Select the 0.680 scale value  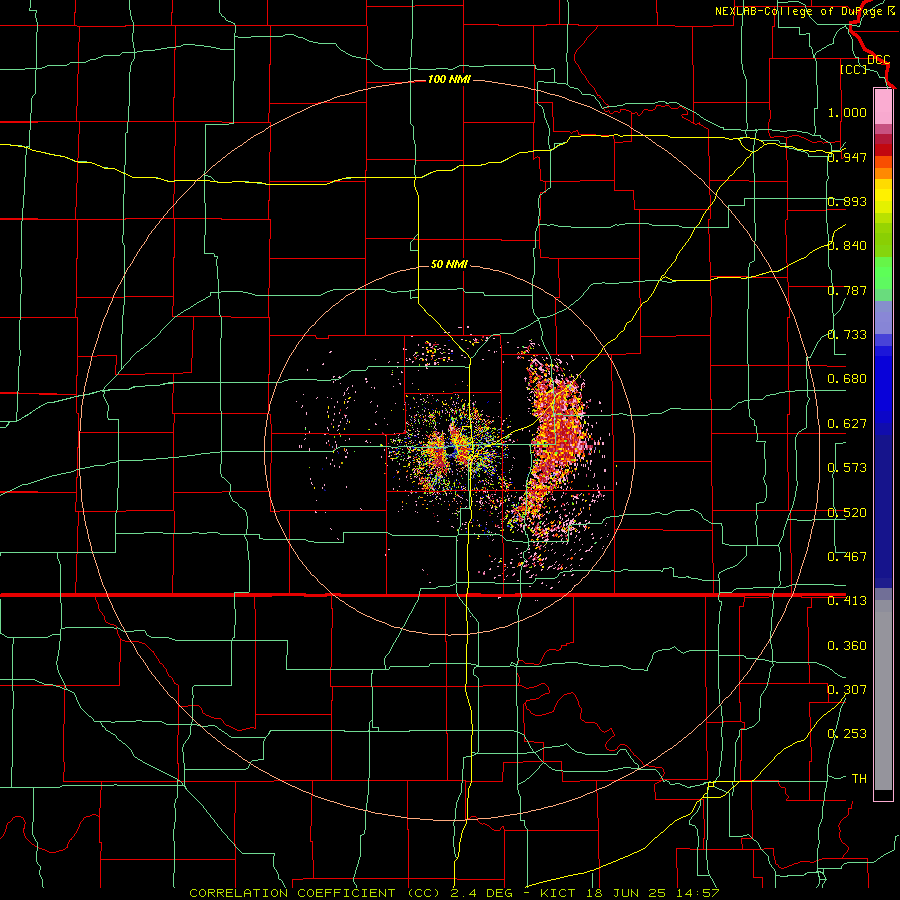[x=847, y=379]
